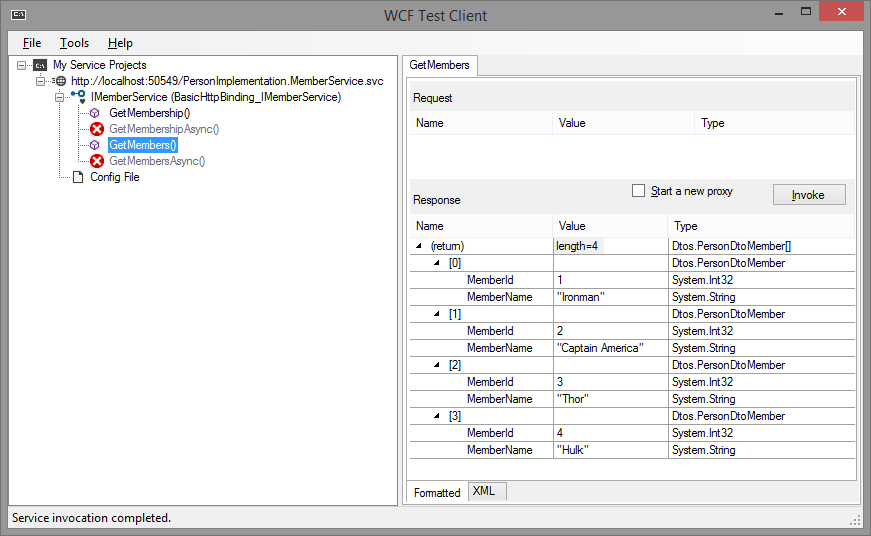
Task: Select the My Service Projects root label
Action: pos(100,65)
